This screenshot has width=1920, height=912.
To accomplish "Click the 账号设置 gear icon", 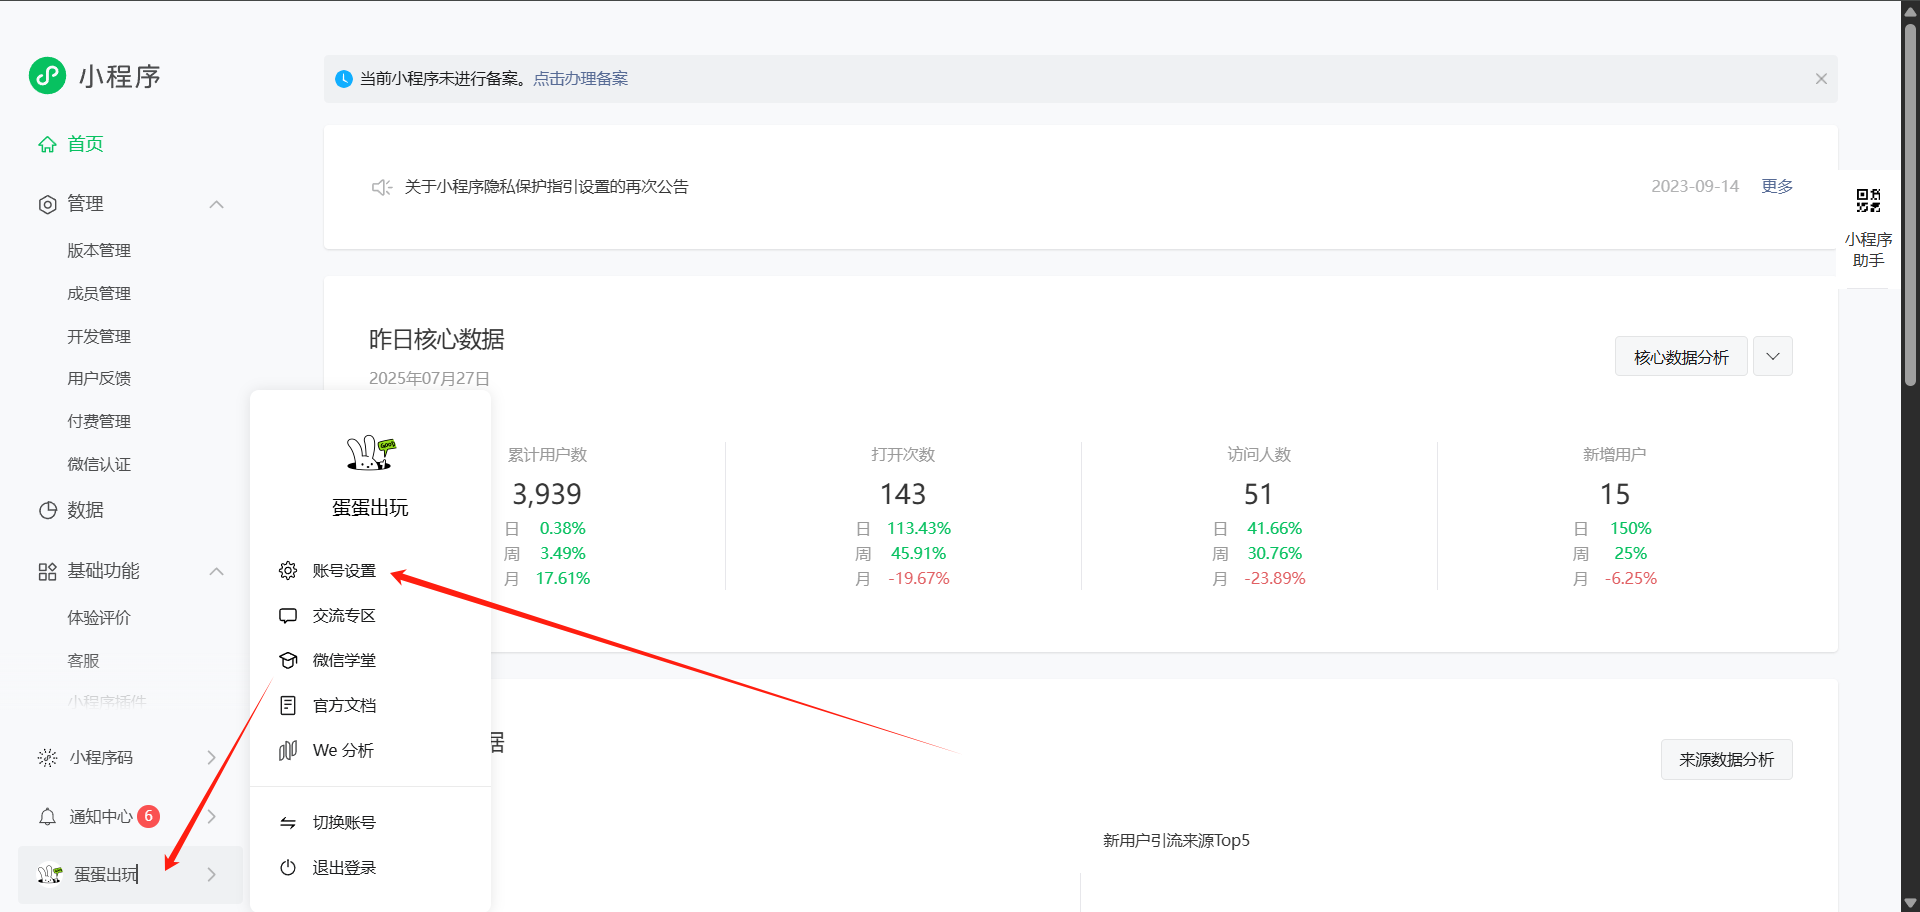I will 288,570.
